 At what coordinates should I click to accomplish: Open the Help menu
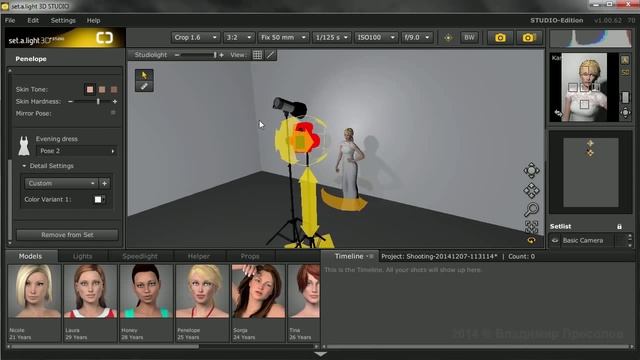tap(93, 20)
